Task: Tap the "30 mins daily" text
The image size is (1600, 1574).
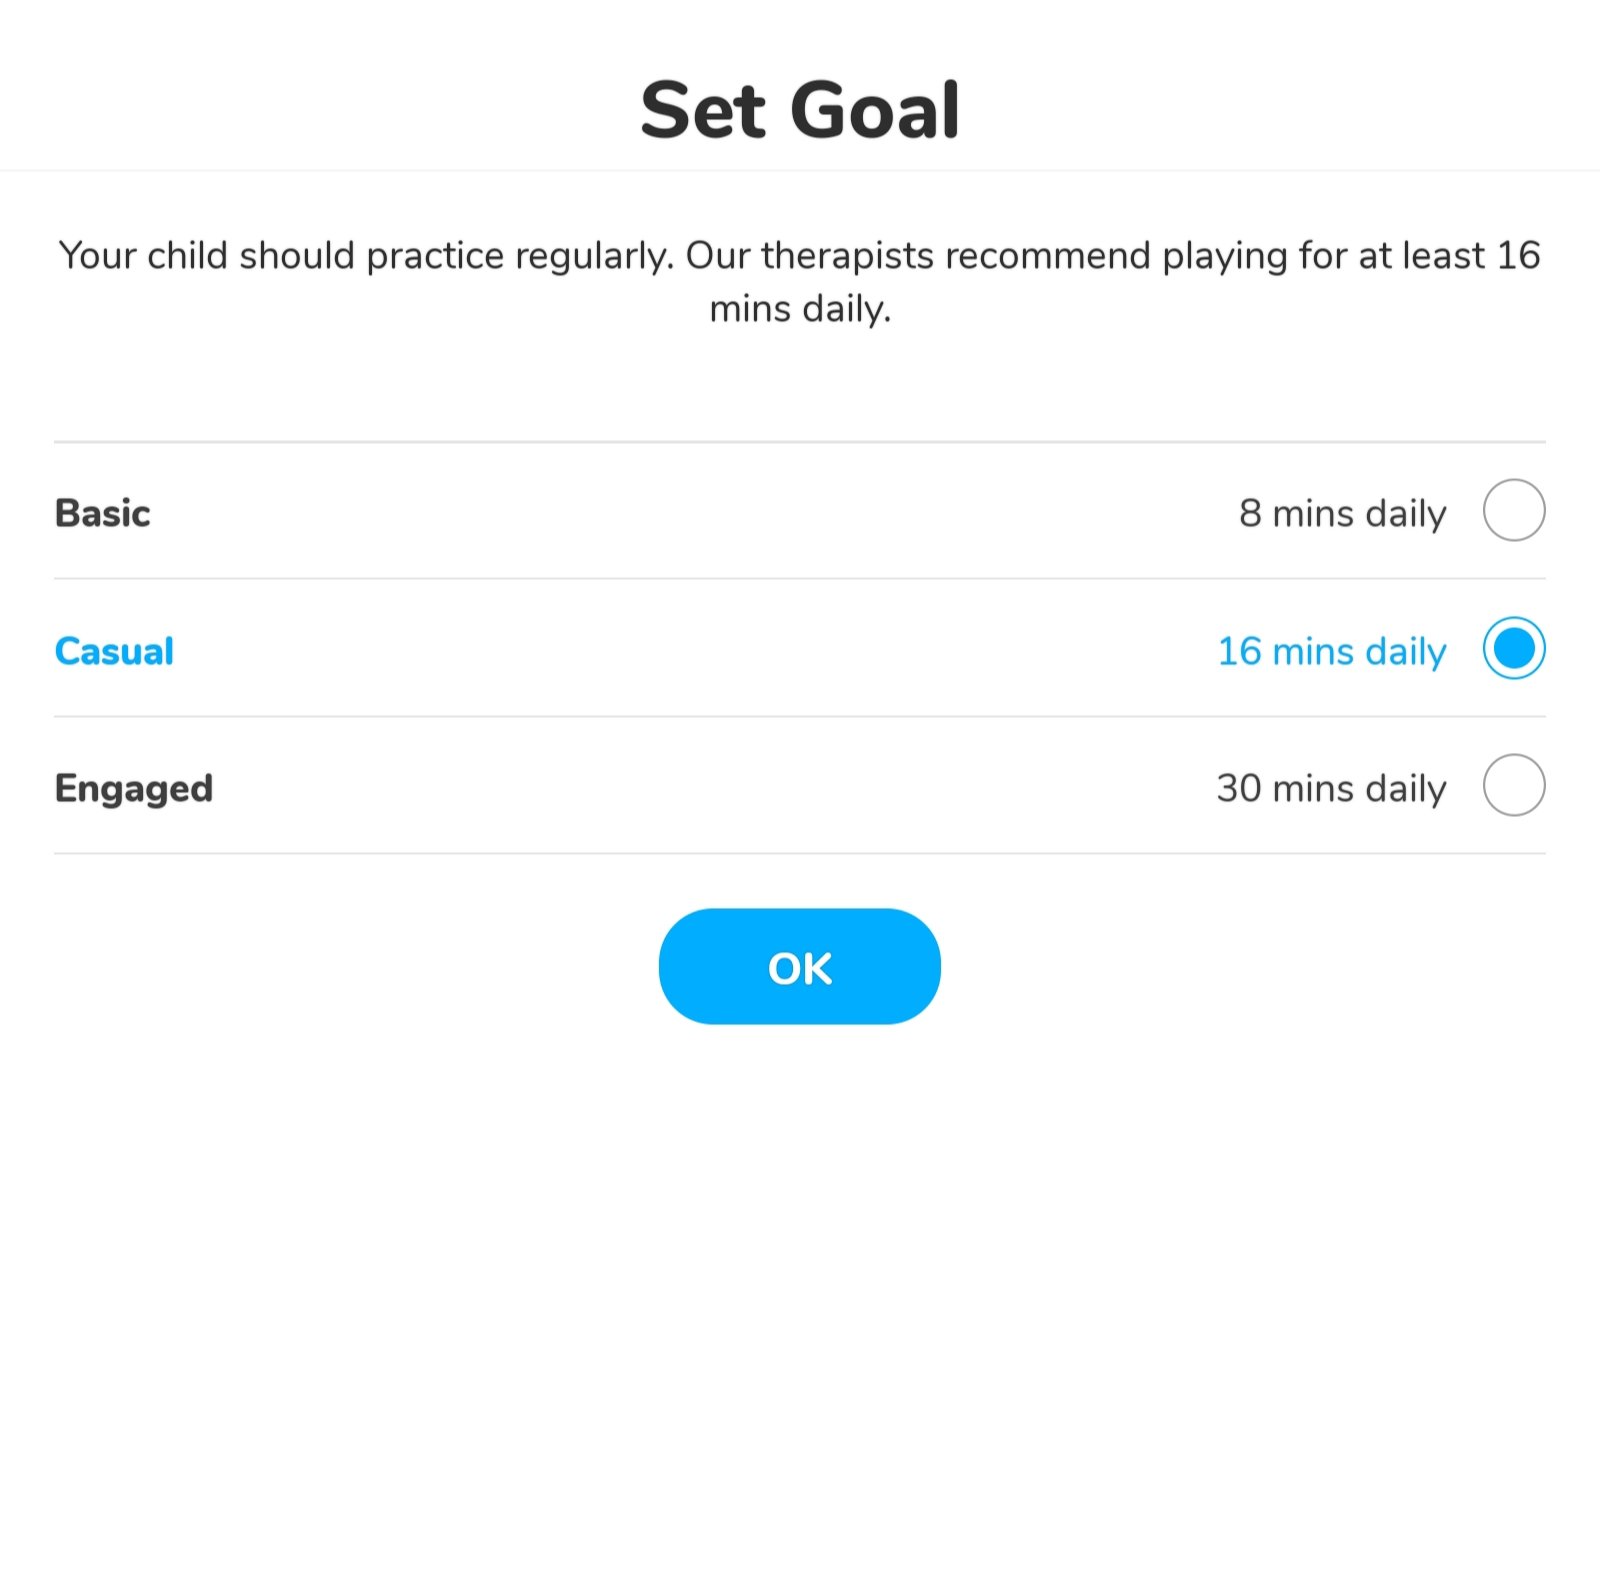Action: pos(1331,788)
